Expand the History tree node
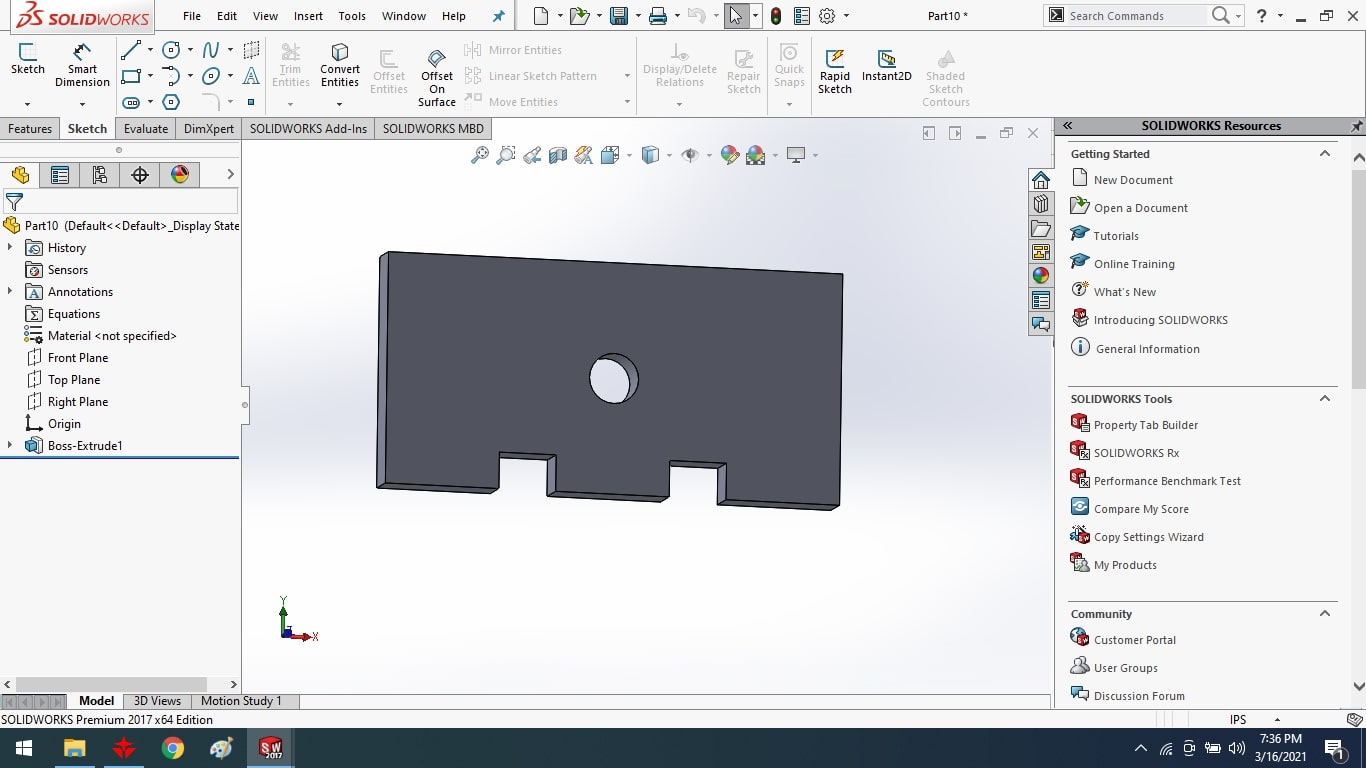This screenshot has width=1366, height=768. (10, 247)
